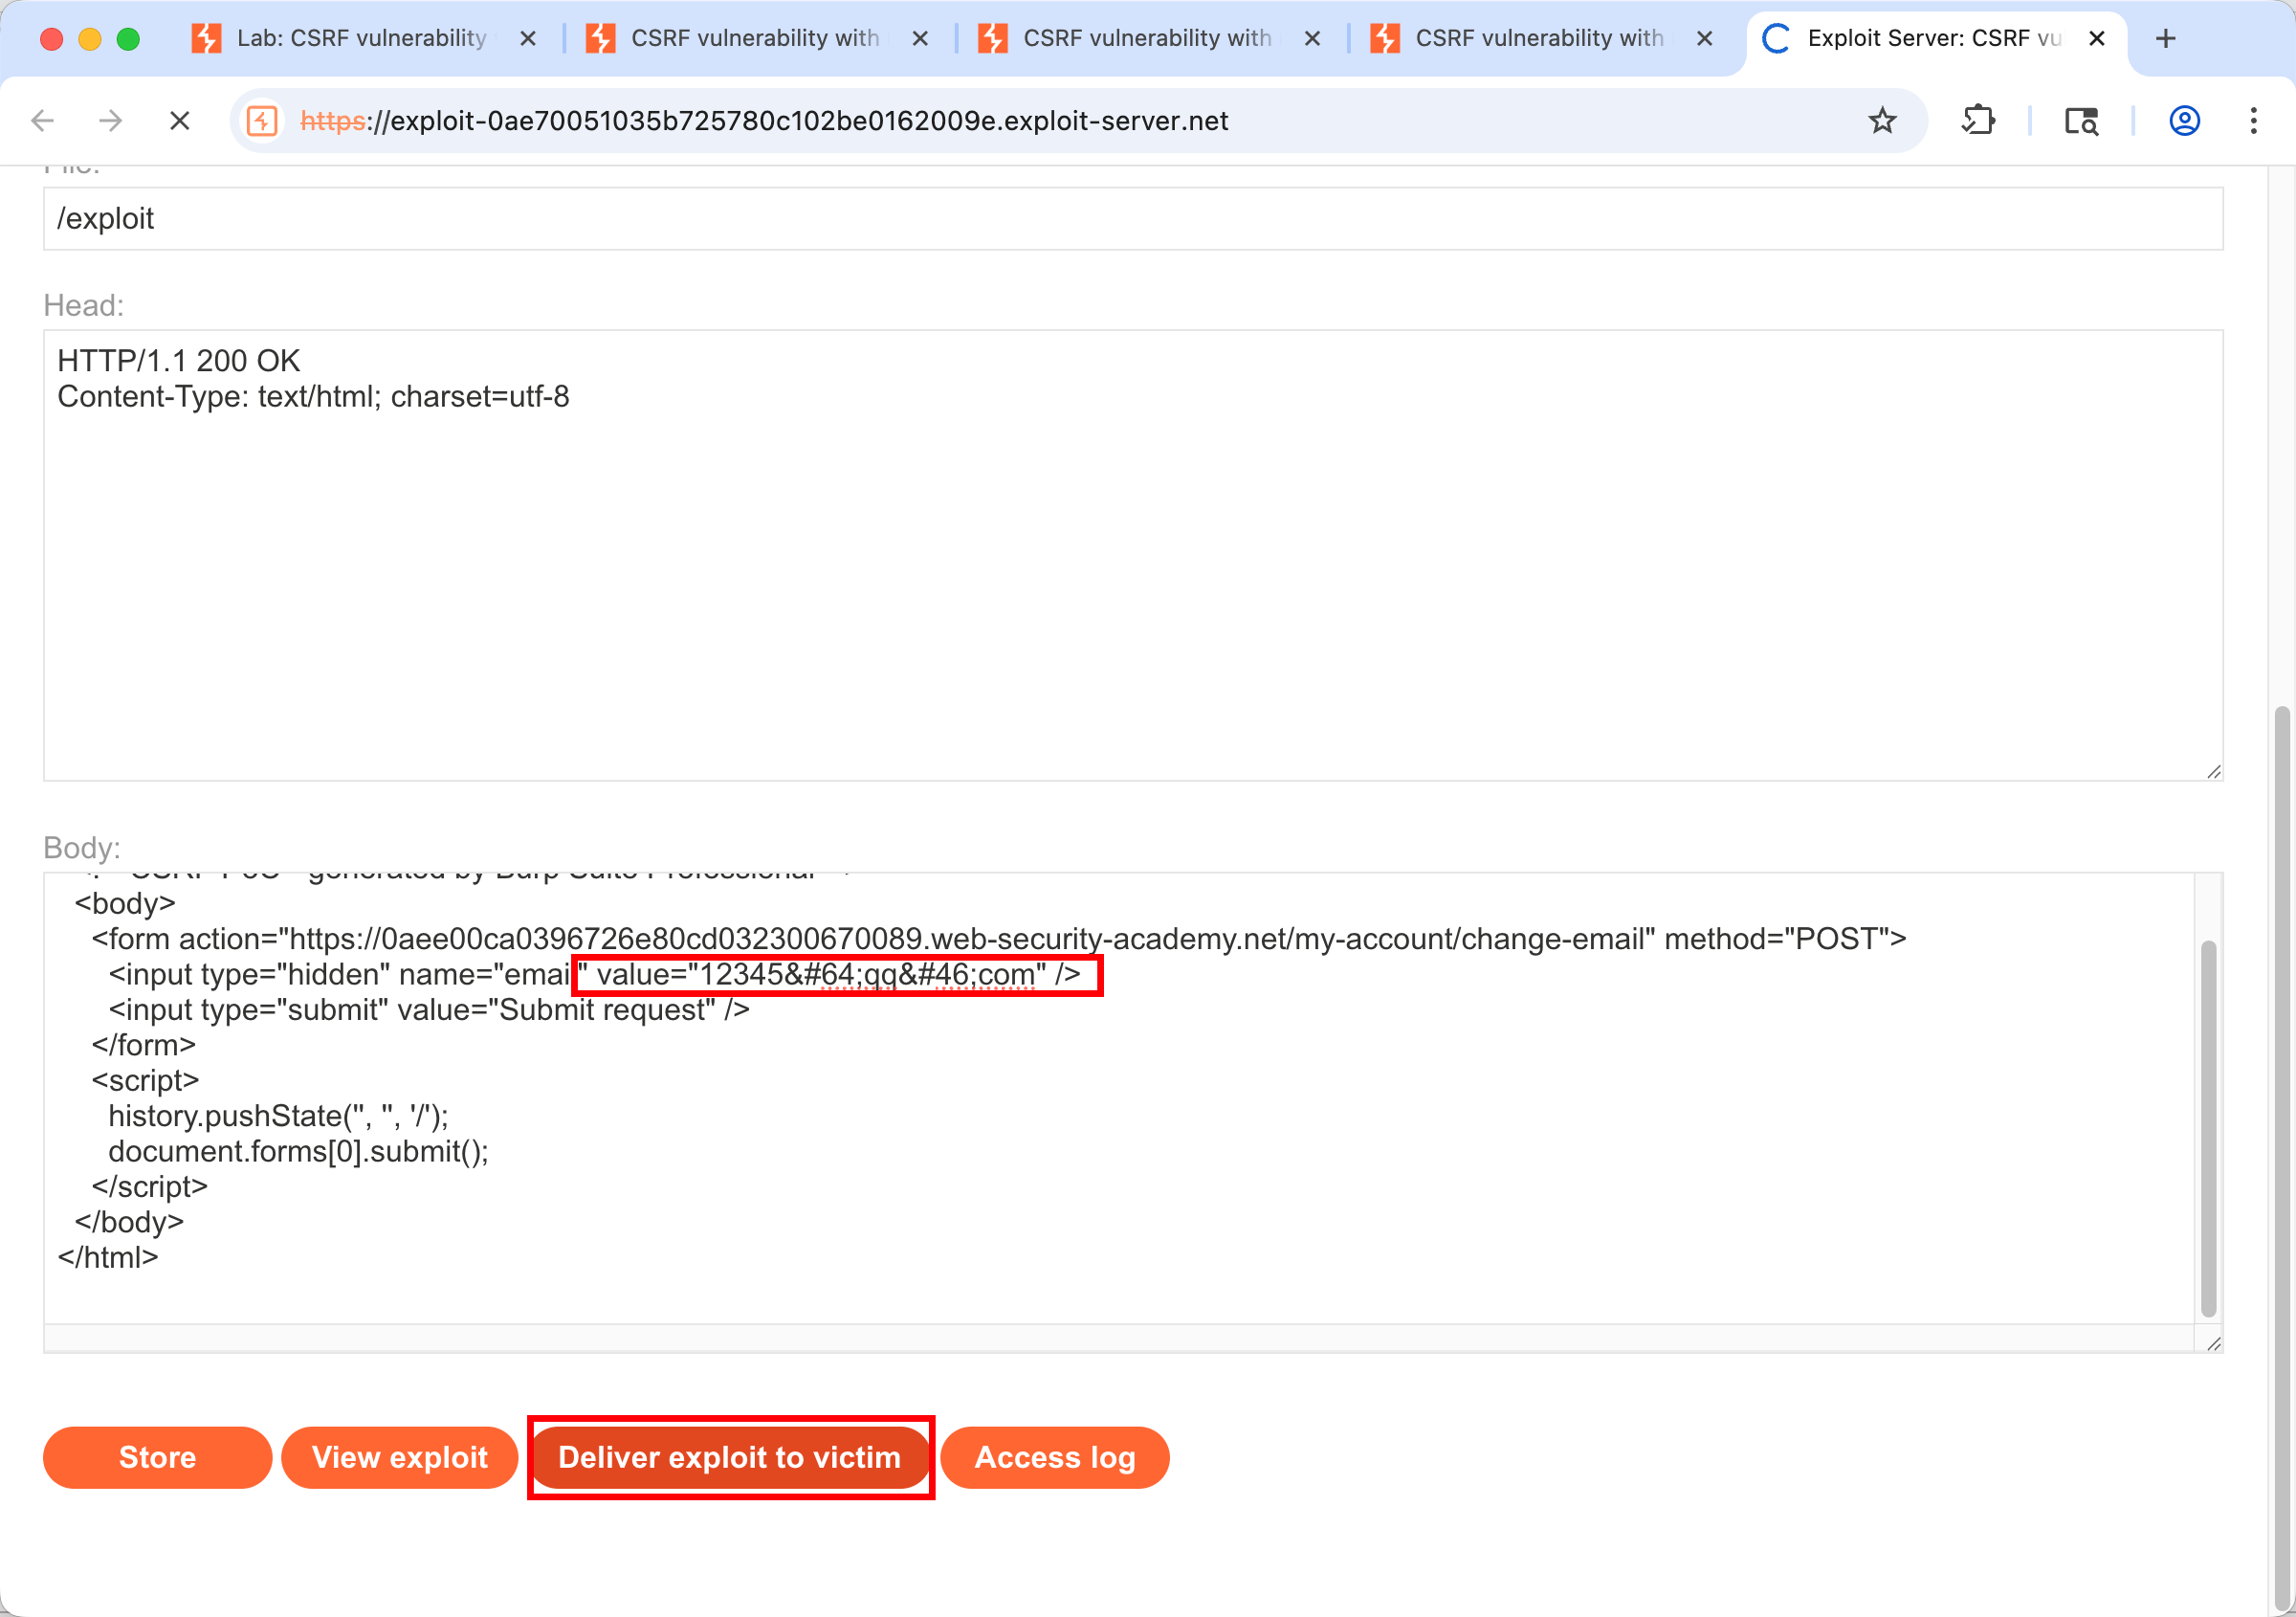
Task: Open Chrome three-dot menu
Action: pos(2253,121)
